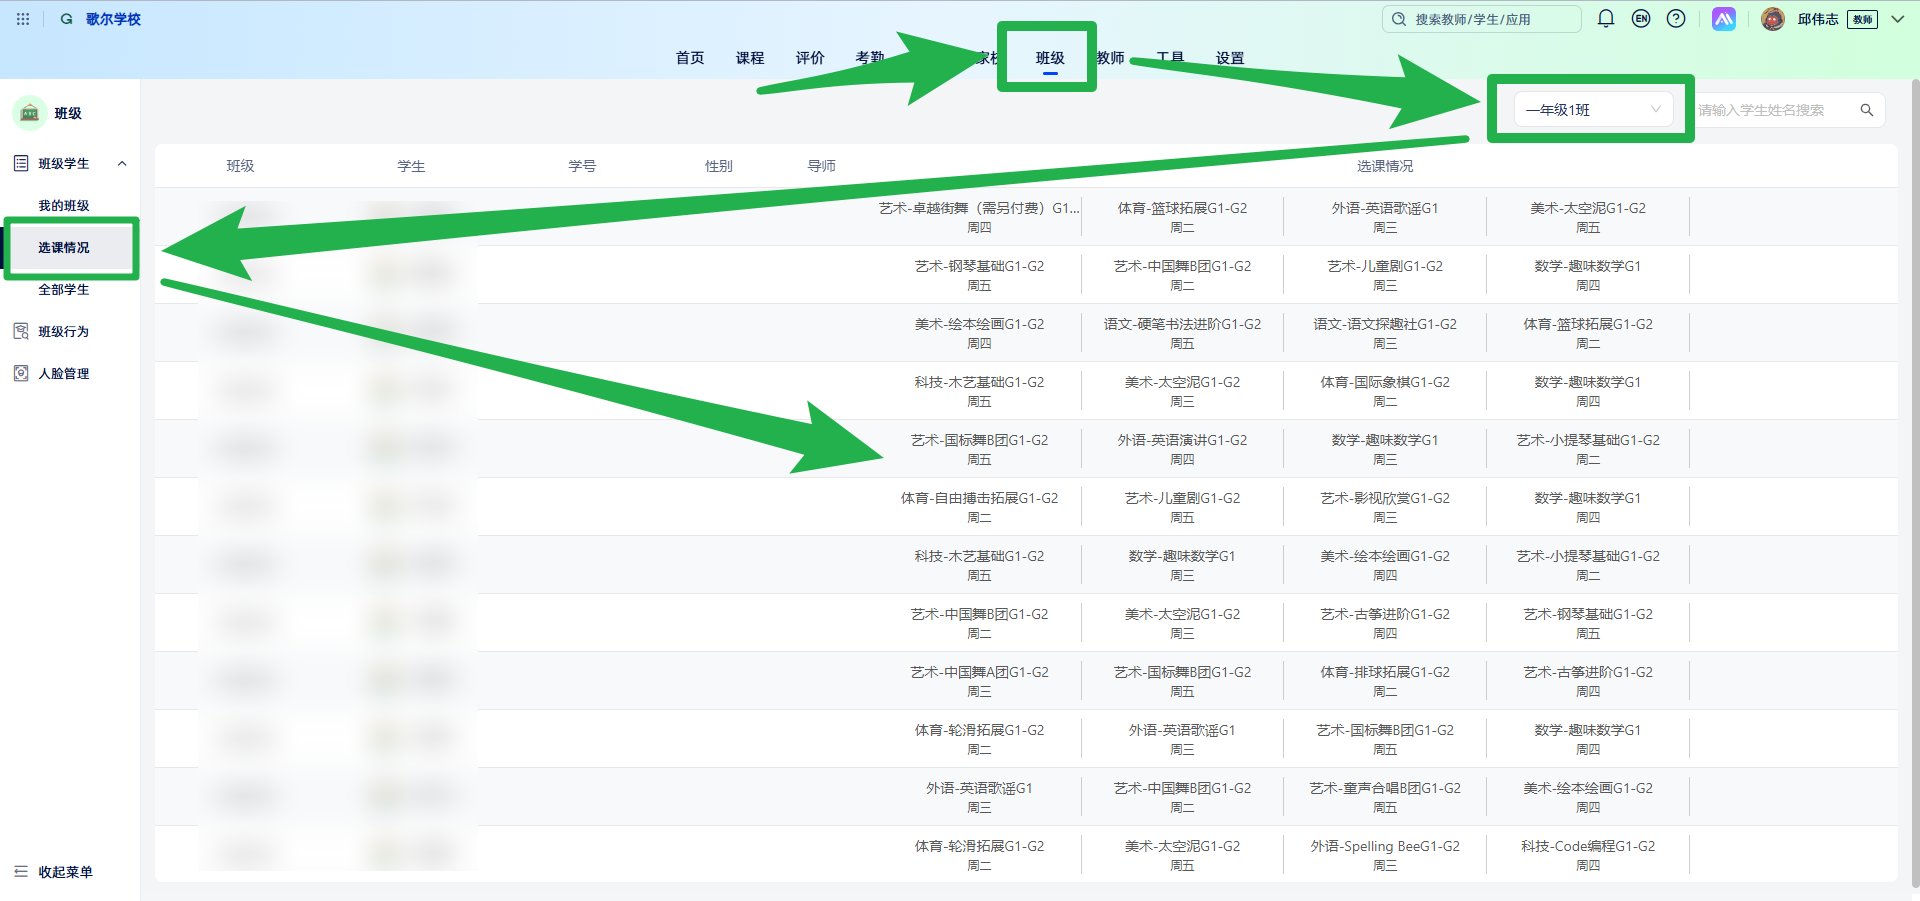Viewport: 1920px width, 901px height.
Task: Click the collapse menu icon at bottom-left
Action: pyautogui.click(x=21, y=872)
